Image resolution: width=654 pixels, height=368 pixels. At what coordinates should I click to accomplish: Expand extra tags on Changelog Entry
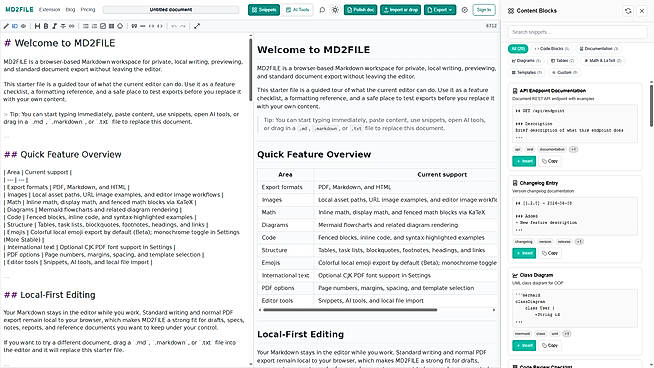579,242
